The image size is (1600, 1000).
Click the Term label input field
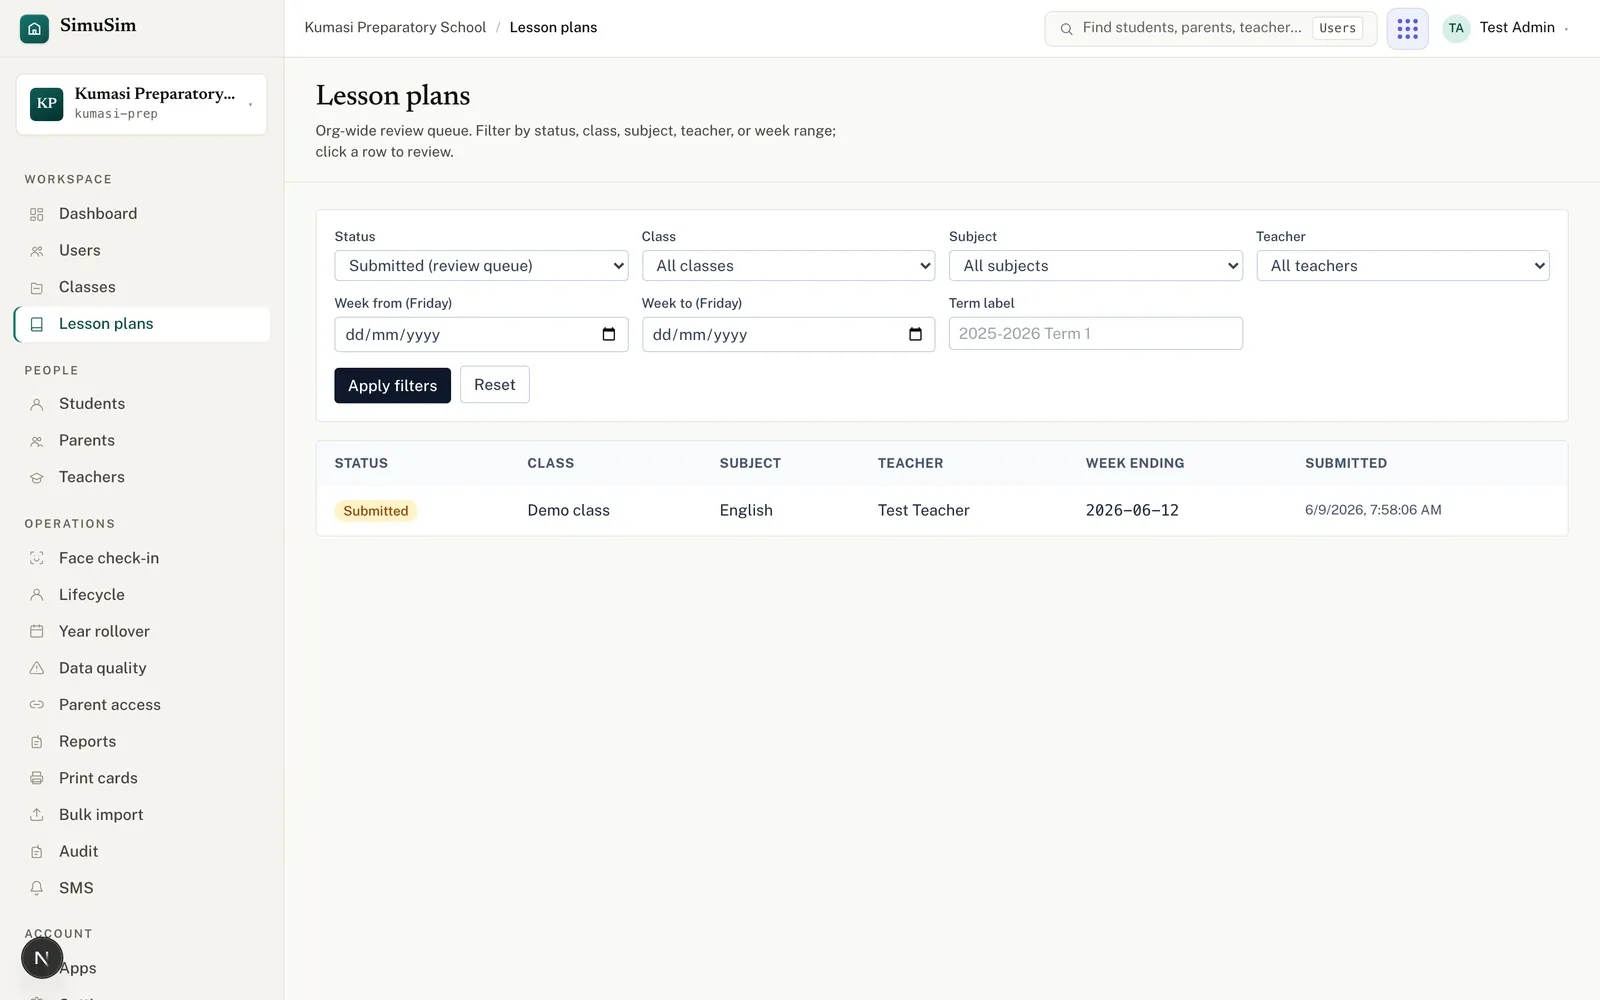[1095, 334]
